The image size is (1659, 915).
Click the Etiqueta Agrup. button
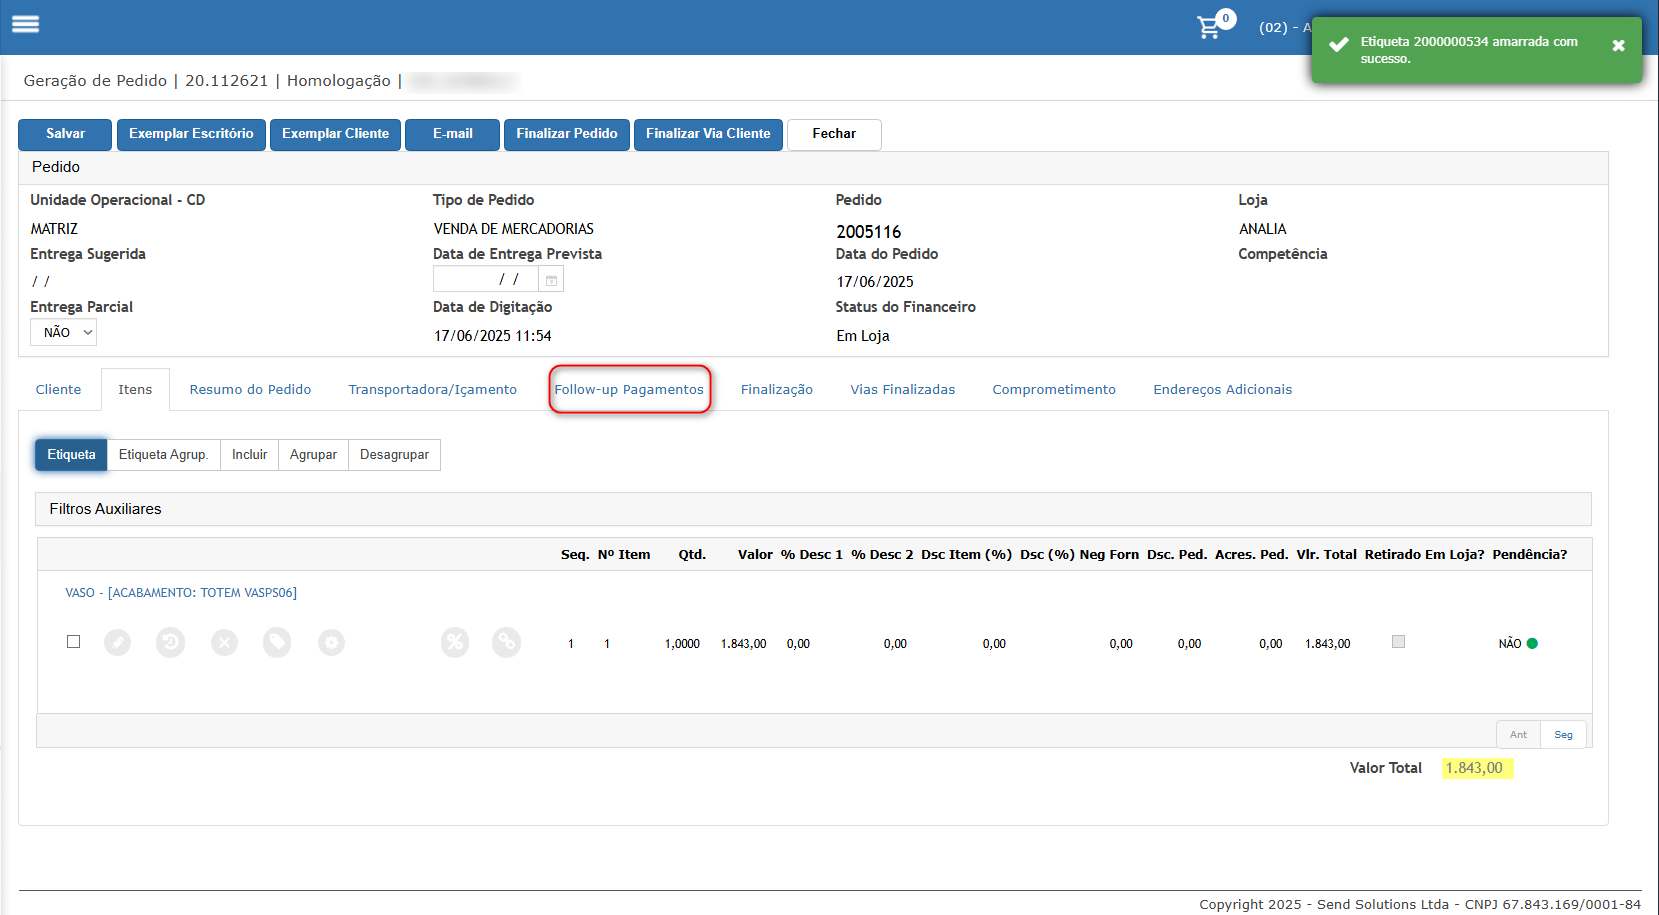[x=163, y=454]
